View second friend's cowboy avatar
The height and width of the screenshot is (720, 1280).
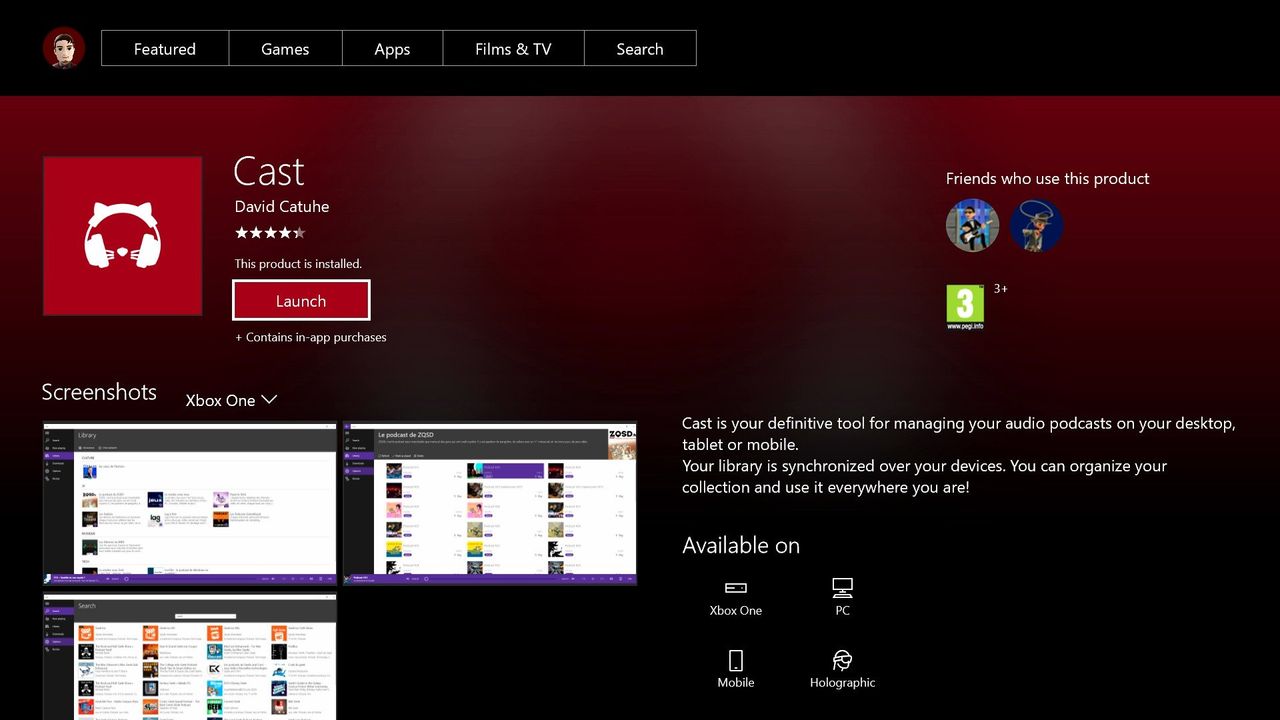click(1036, 225)
